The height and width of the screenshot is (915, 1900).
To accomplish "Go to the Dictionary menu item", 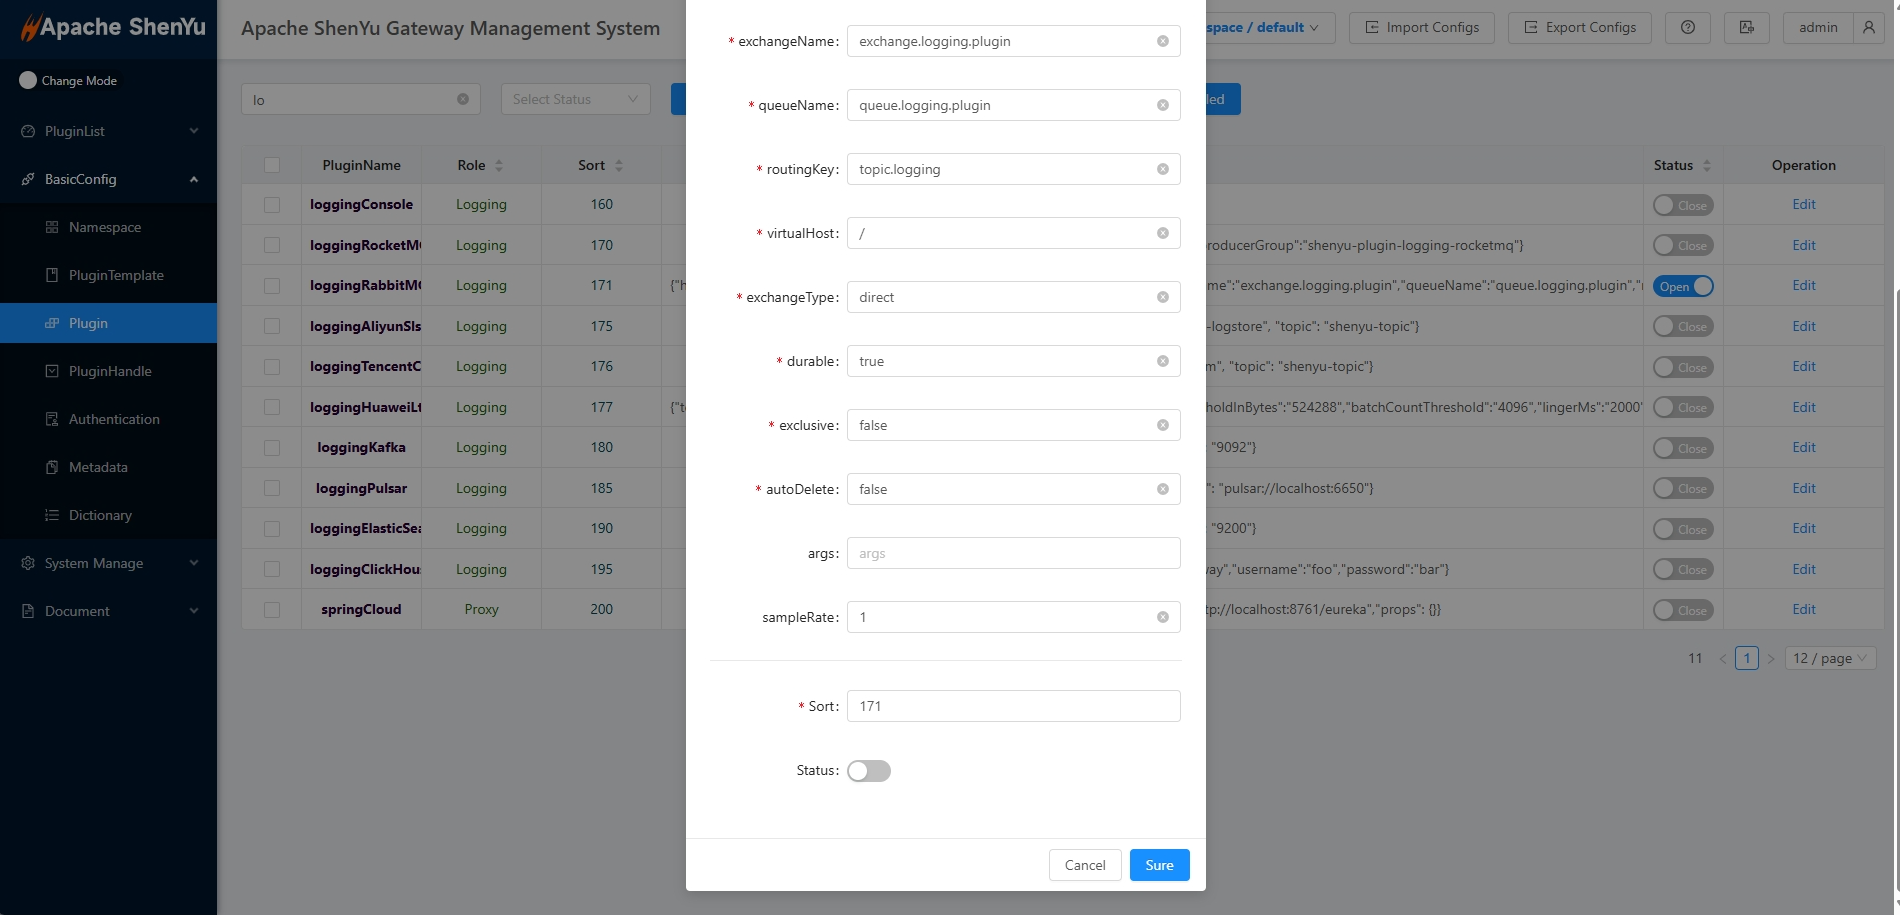I will point(100,515).
